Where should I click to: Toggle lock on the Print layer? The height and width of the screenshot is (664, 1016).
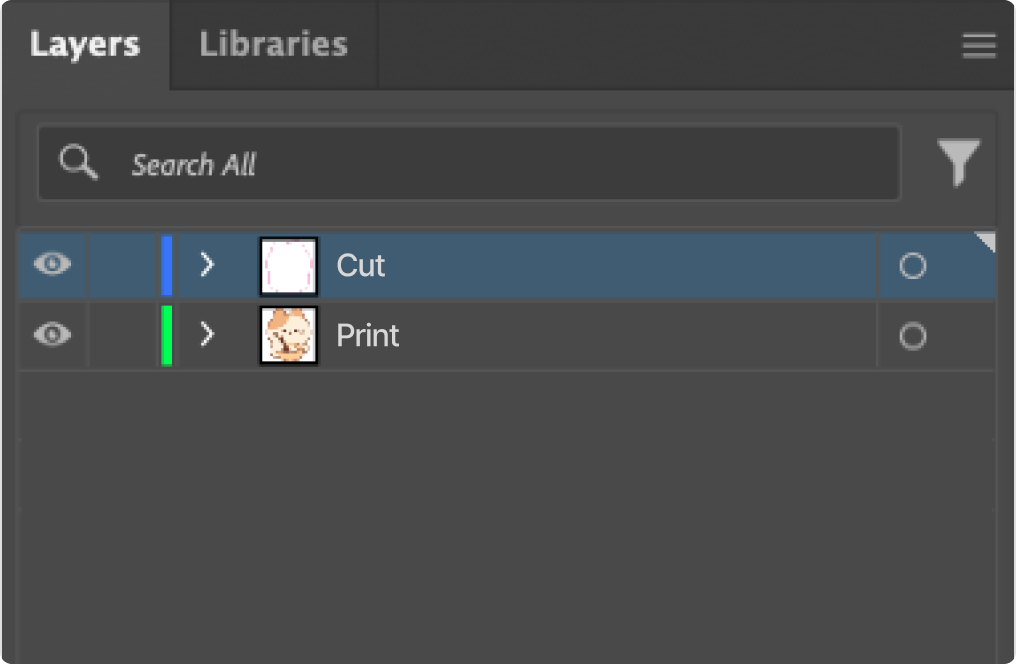(123, 336)
